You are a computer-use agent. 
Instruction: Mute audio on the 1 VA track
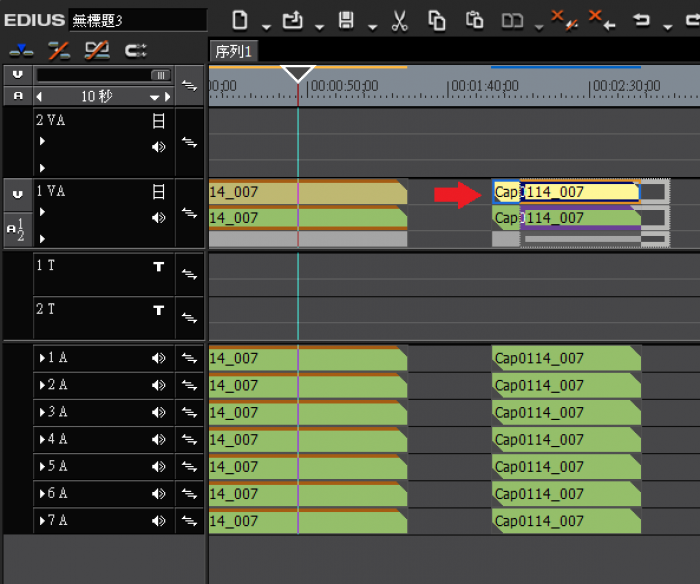158,217
